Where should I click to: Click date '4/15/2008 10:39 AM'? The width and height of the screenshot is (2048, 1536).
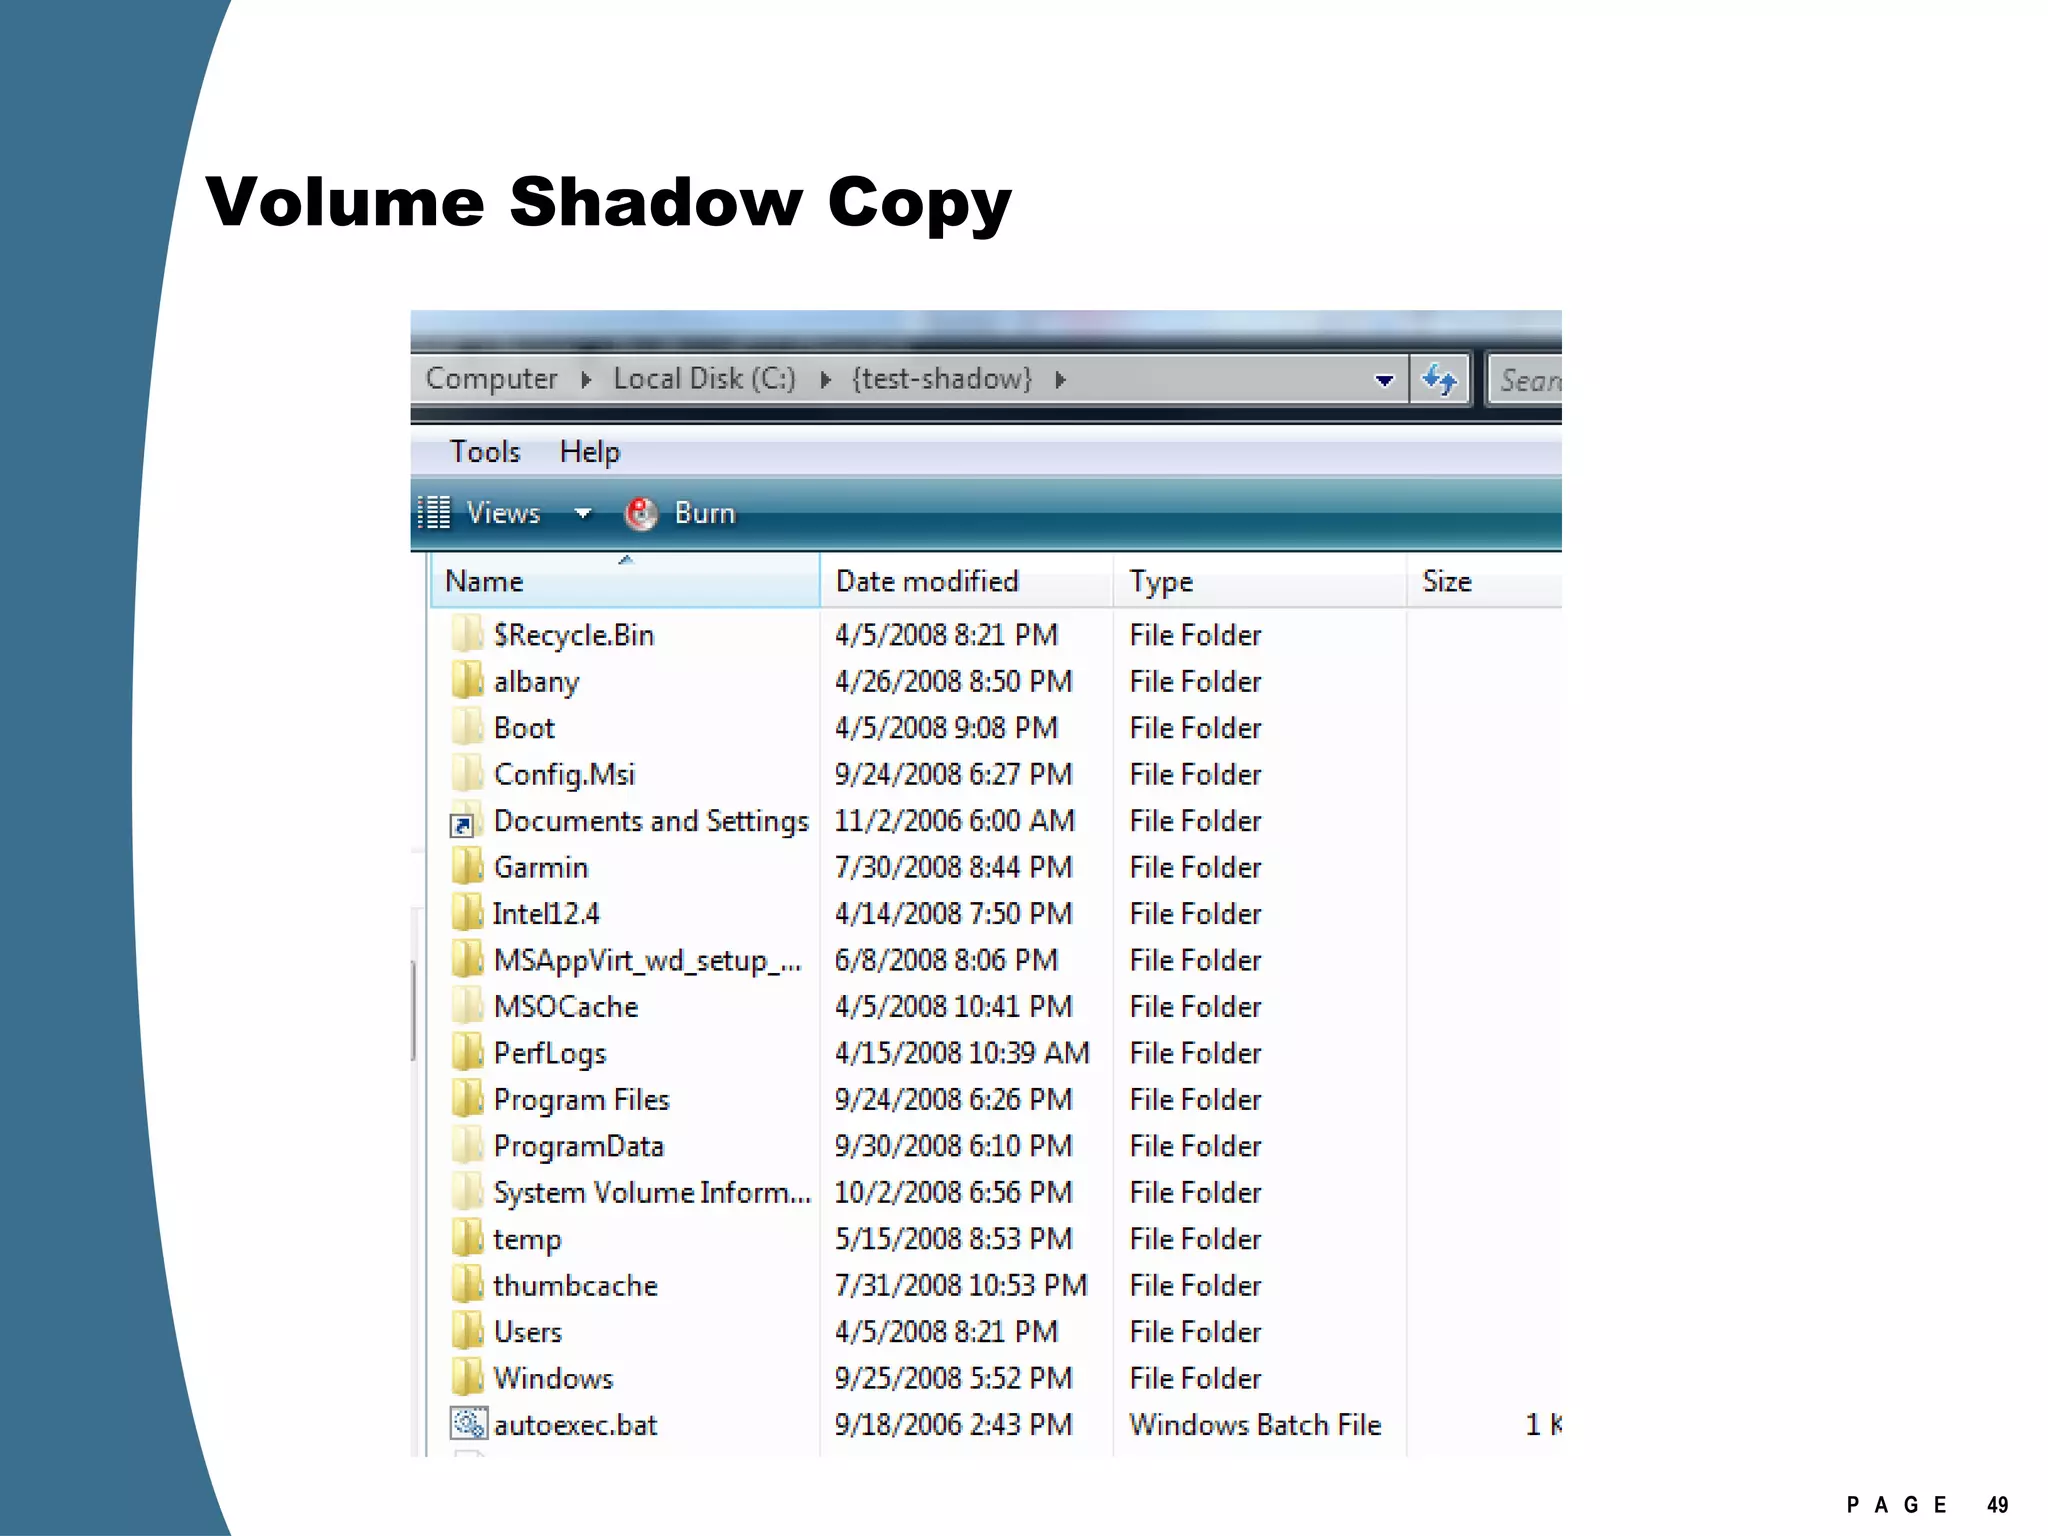(x=962, y=1053)
